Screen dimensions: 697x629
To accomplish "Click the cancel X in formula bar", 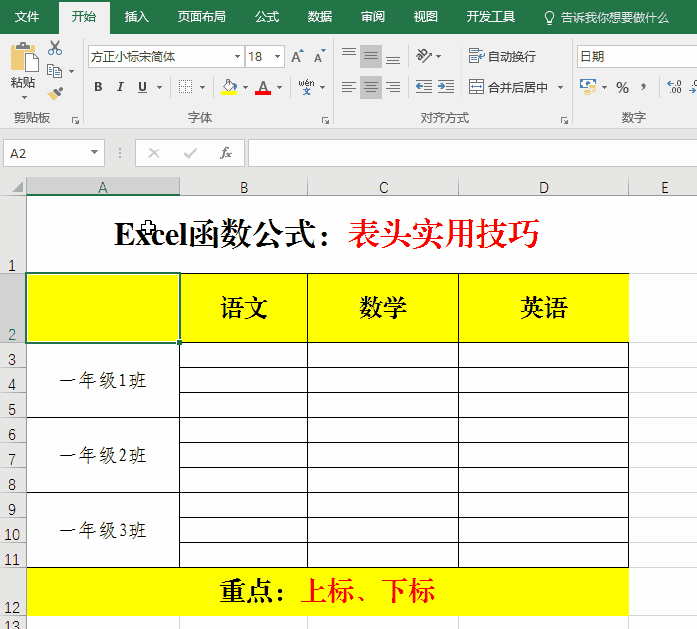I will 154,153.
